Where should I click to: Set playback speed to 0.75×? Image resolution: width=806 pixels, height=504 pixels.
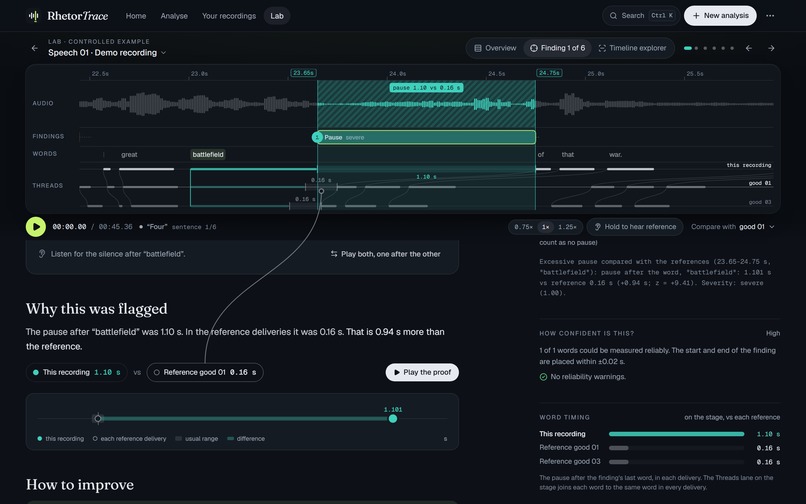coord(523,227)
